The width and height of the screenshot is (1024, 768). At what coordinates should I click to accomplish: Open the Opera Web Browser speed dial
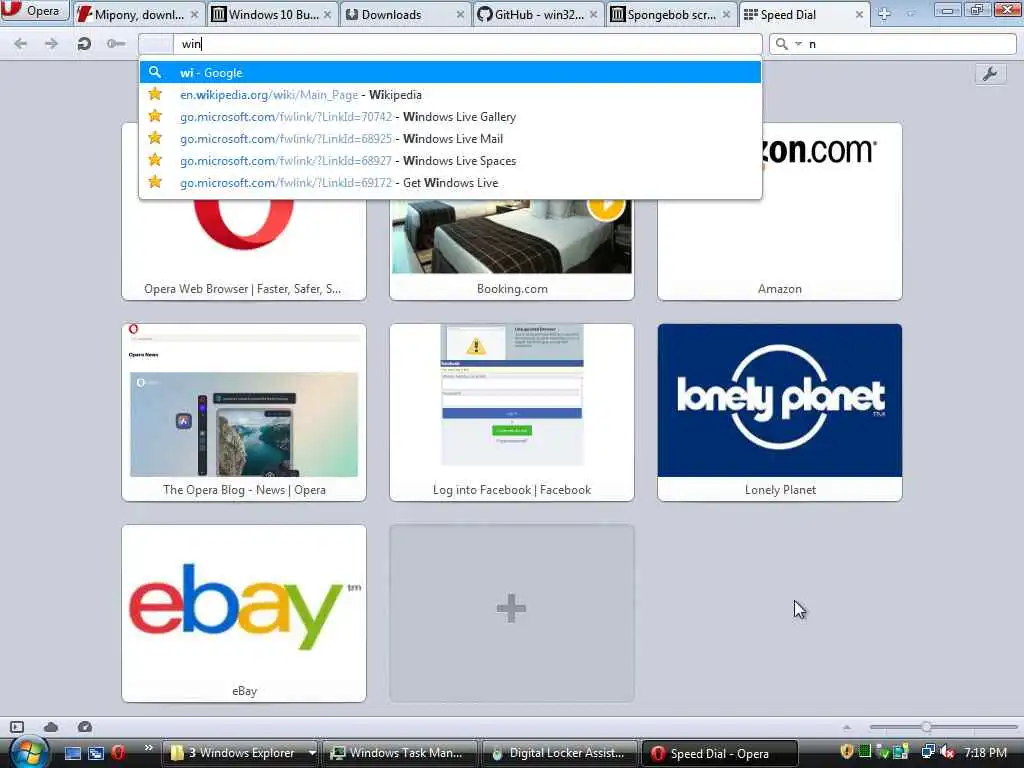click(x=244, y=248)
